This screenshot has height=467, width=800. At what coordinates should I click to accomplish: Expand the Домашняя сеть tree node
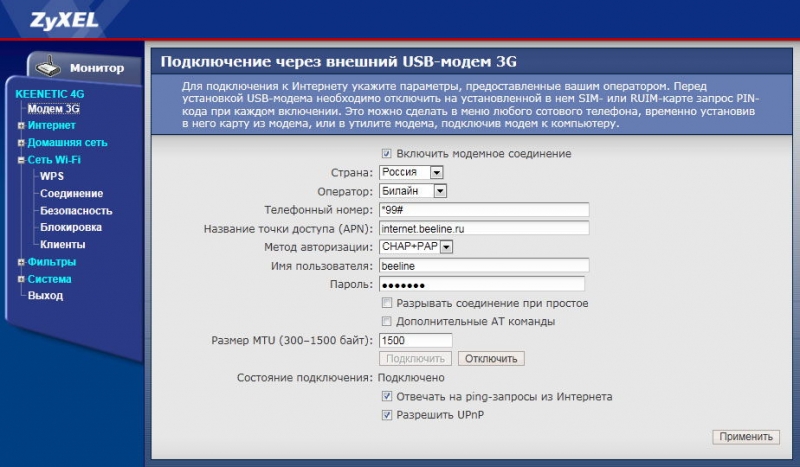pos(21,143)
